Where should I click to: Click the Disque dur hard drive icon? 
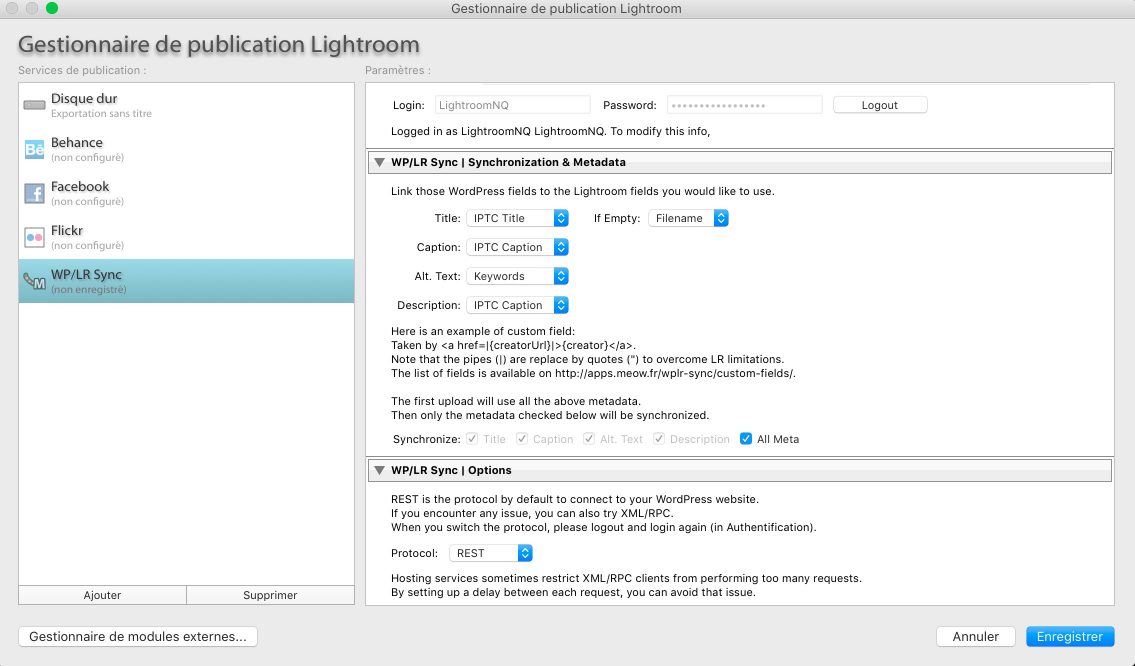(34, 105)
